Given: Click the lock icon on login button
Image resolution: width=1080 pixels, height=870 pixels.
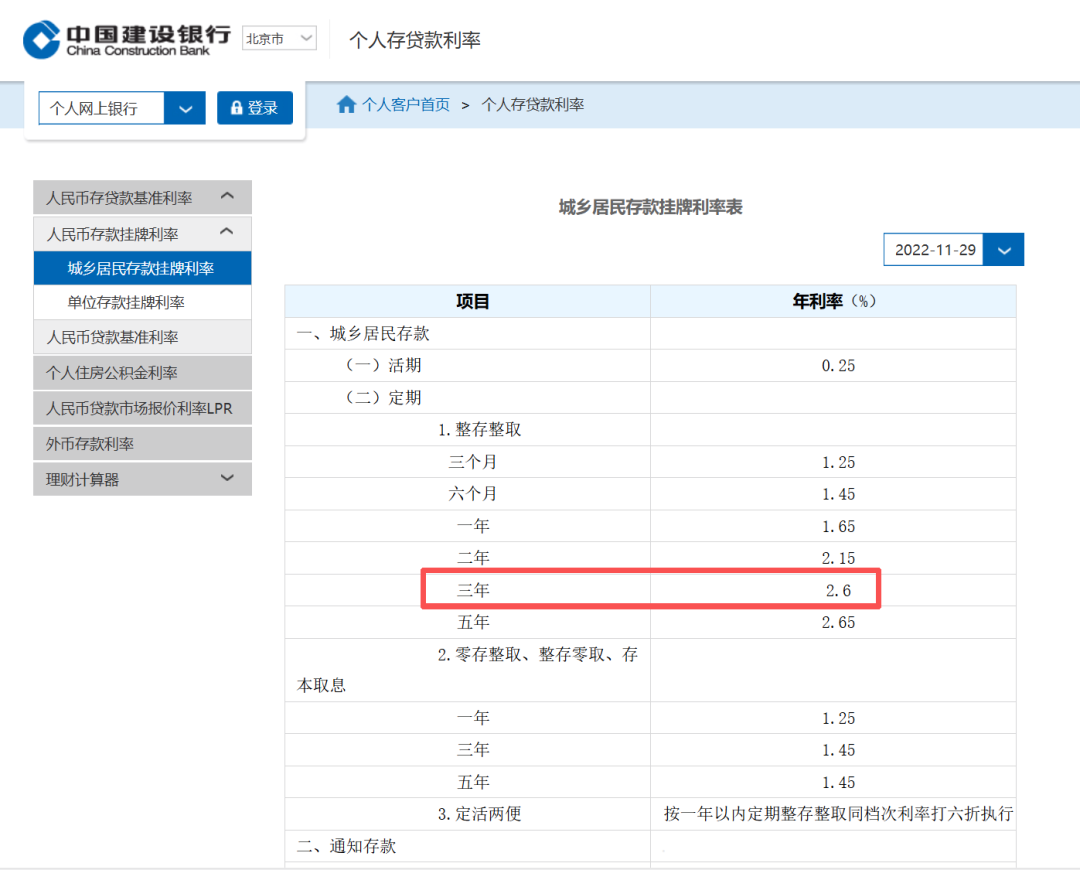Looking at the screenshot, I should click(237, 108).
